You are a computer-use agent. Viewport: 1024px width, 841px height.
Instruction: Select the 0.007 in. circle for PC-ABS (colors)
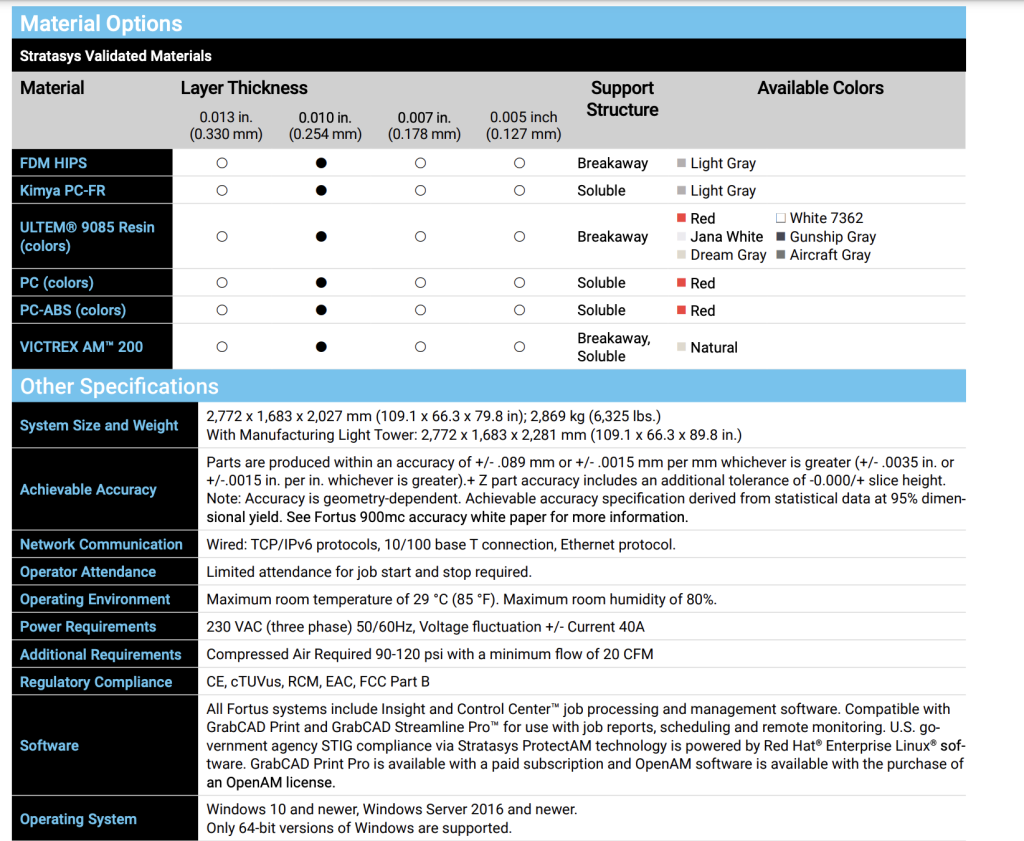[420, 310]
